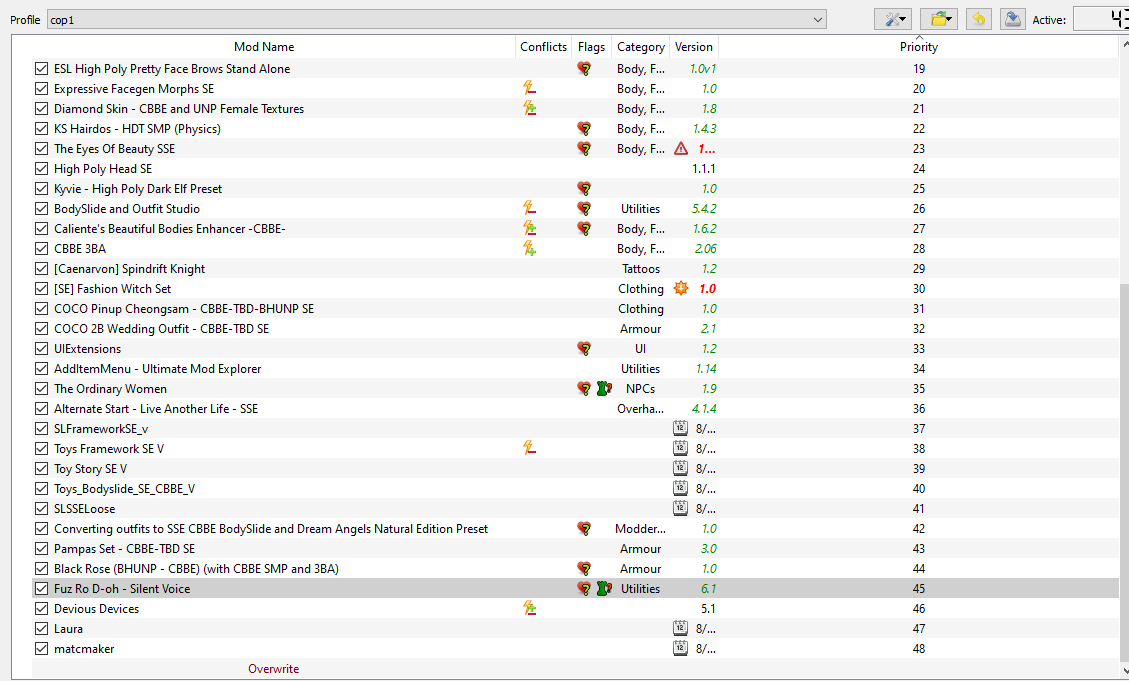Toggle the [Caenarvon] Spindrift Knight checkbox

point(42,269)
